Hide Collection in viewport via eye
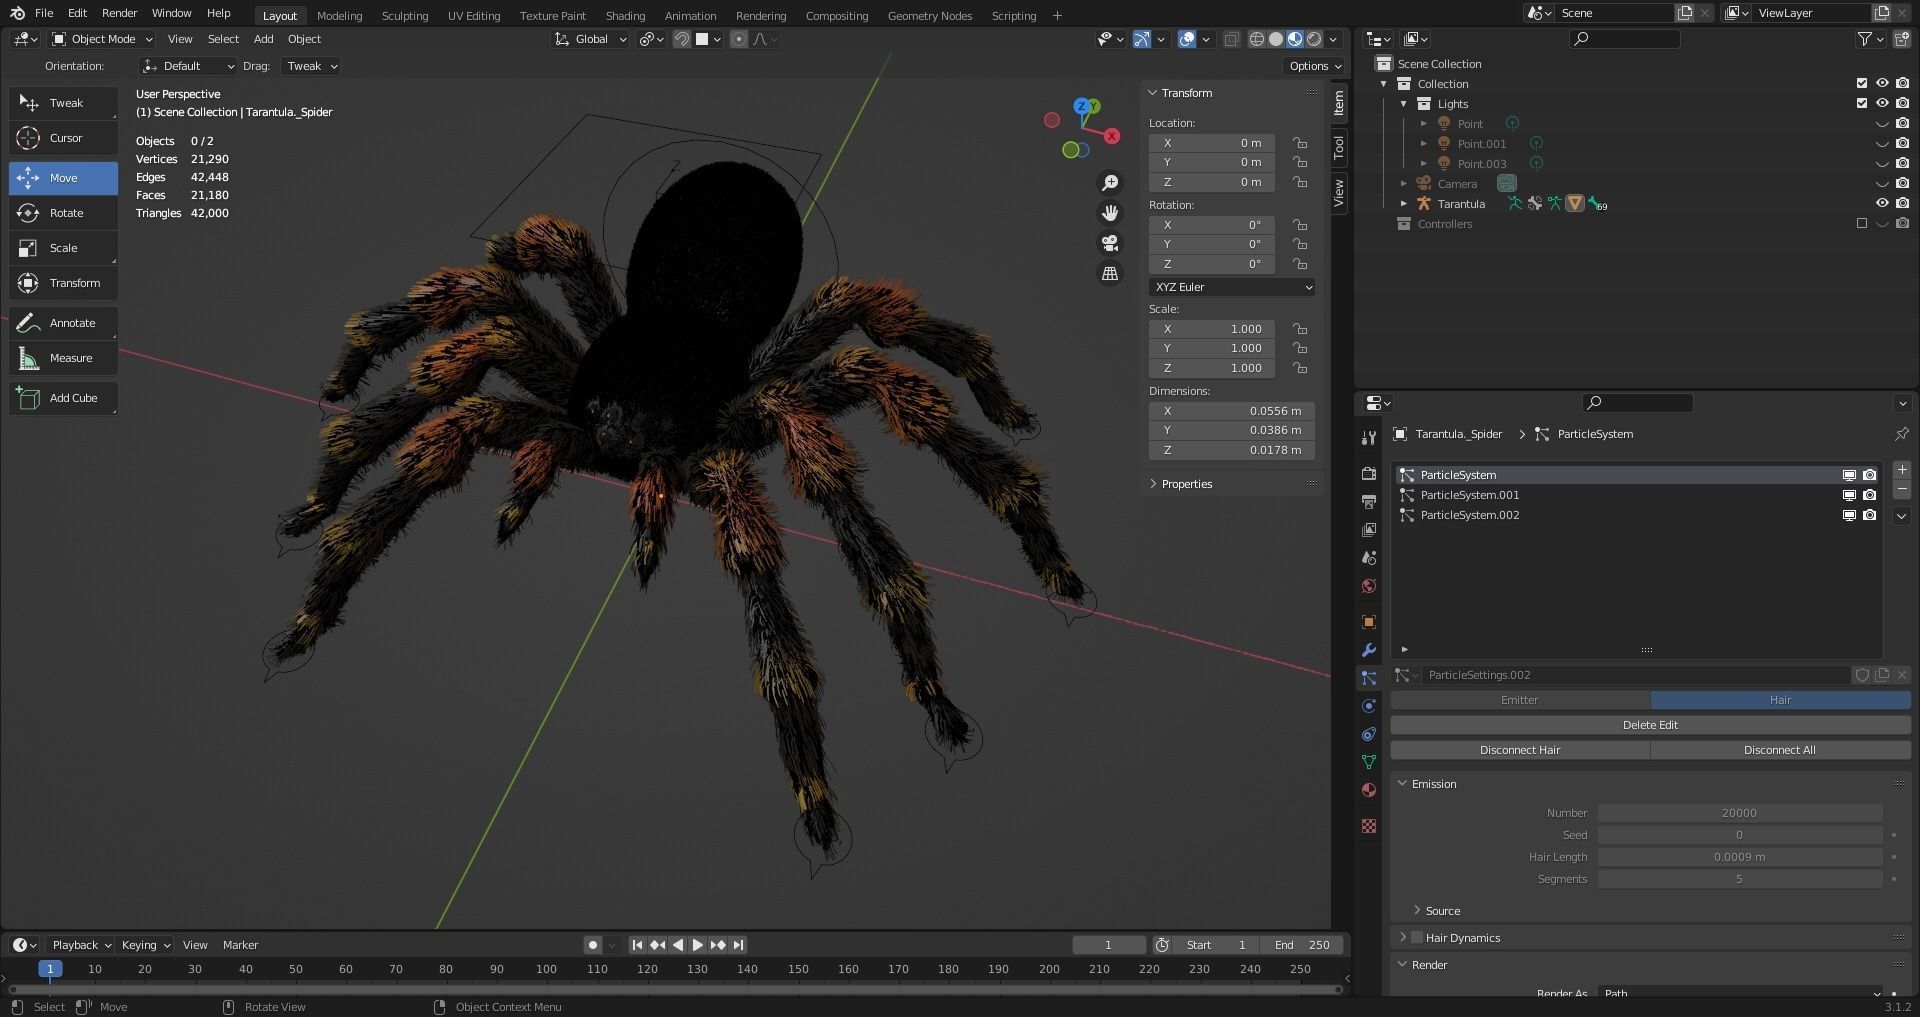Viewport: 1920px width, 1017px height. click(1881, 84)
